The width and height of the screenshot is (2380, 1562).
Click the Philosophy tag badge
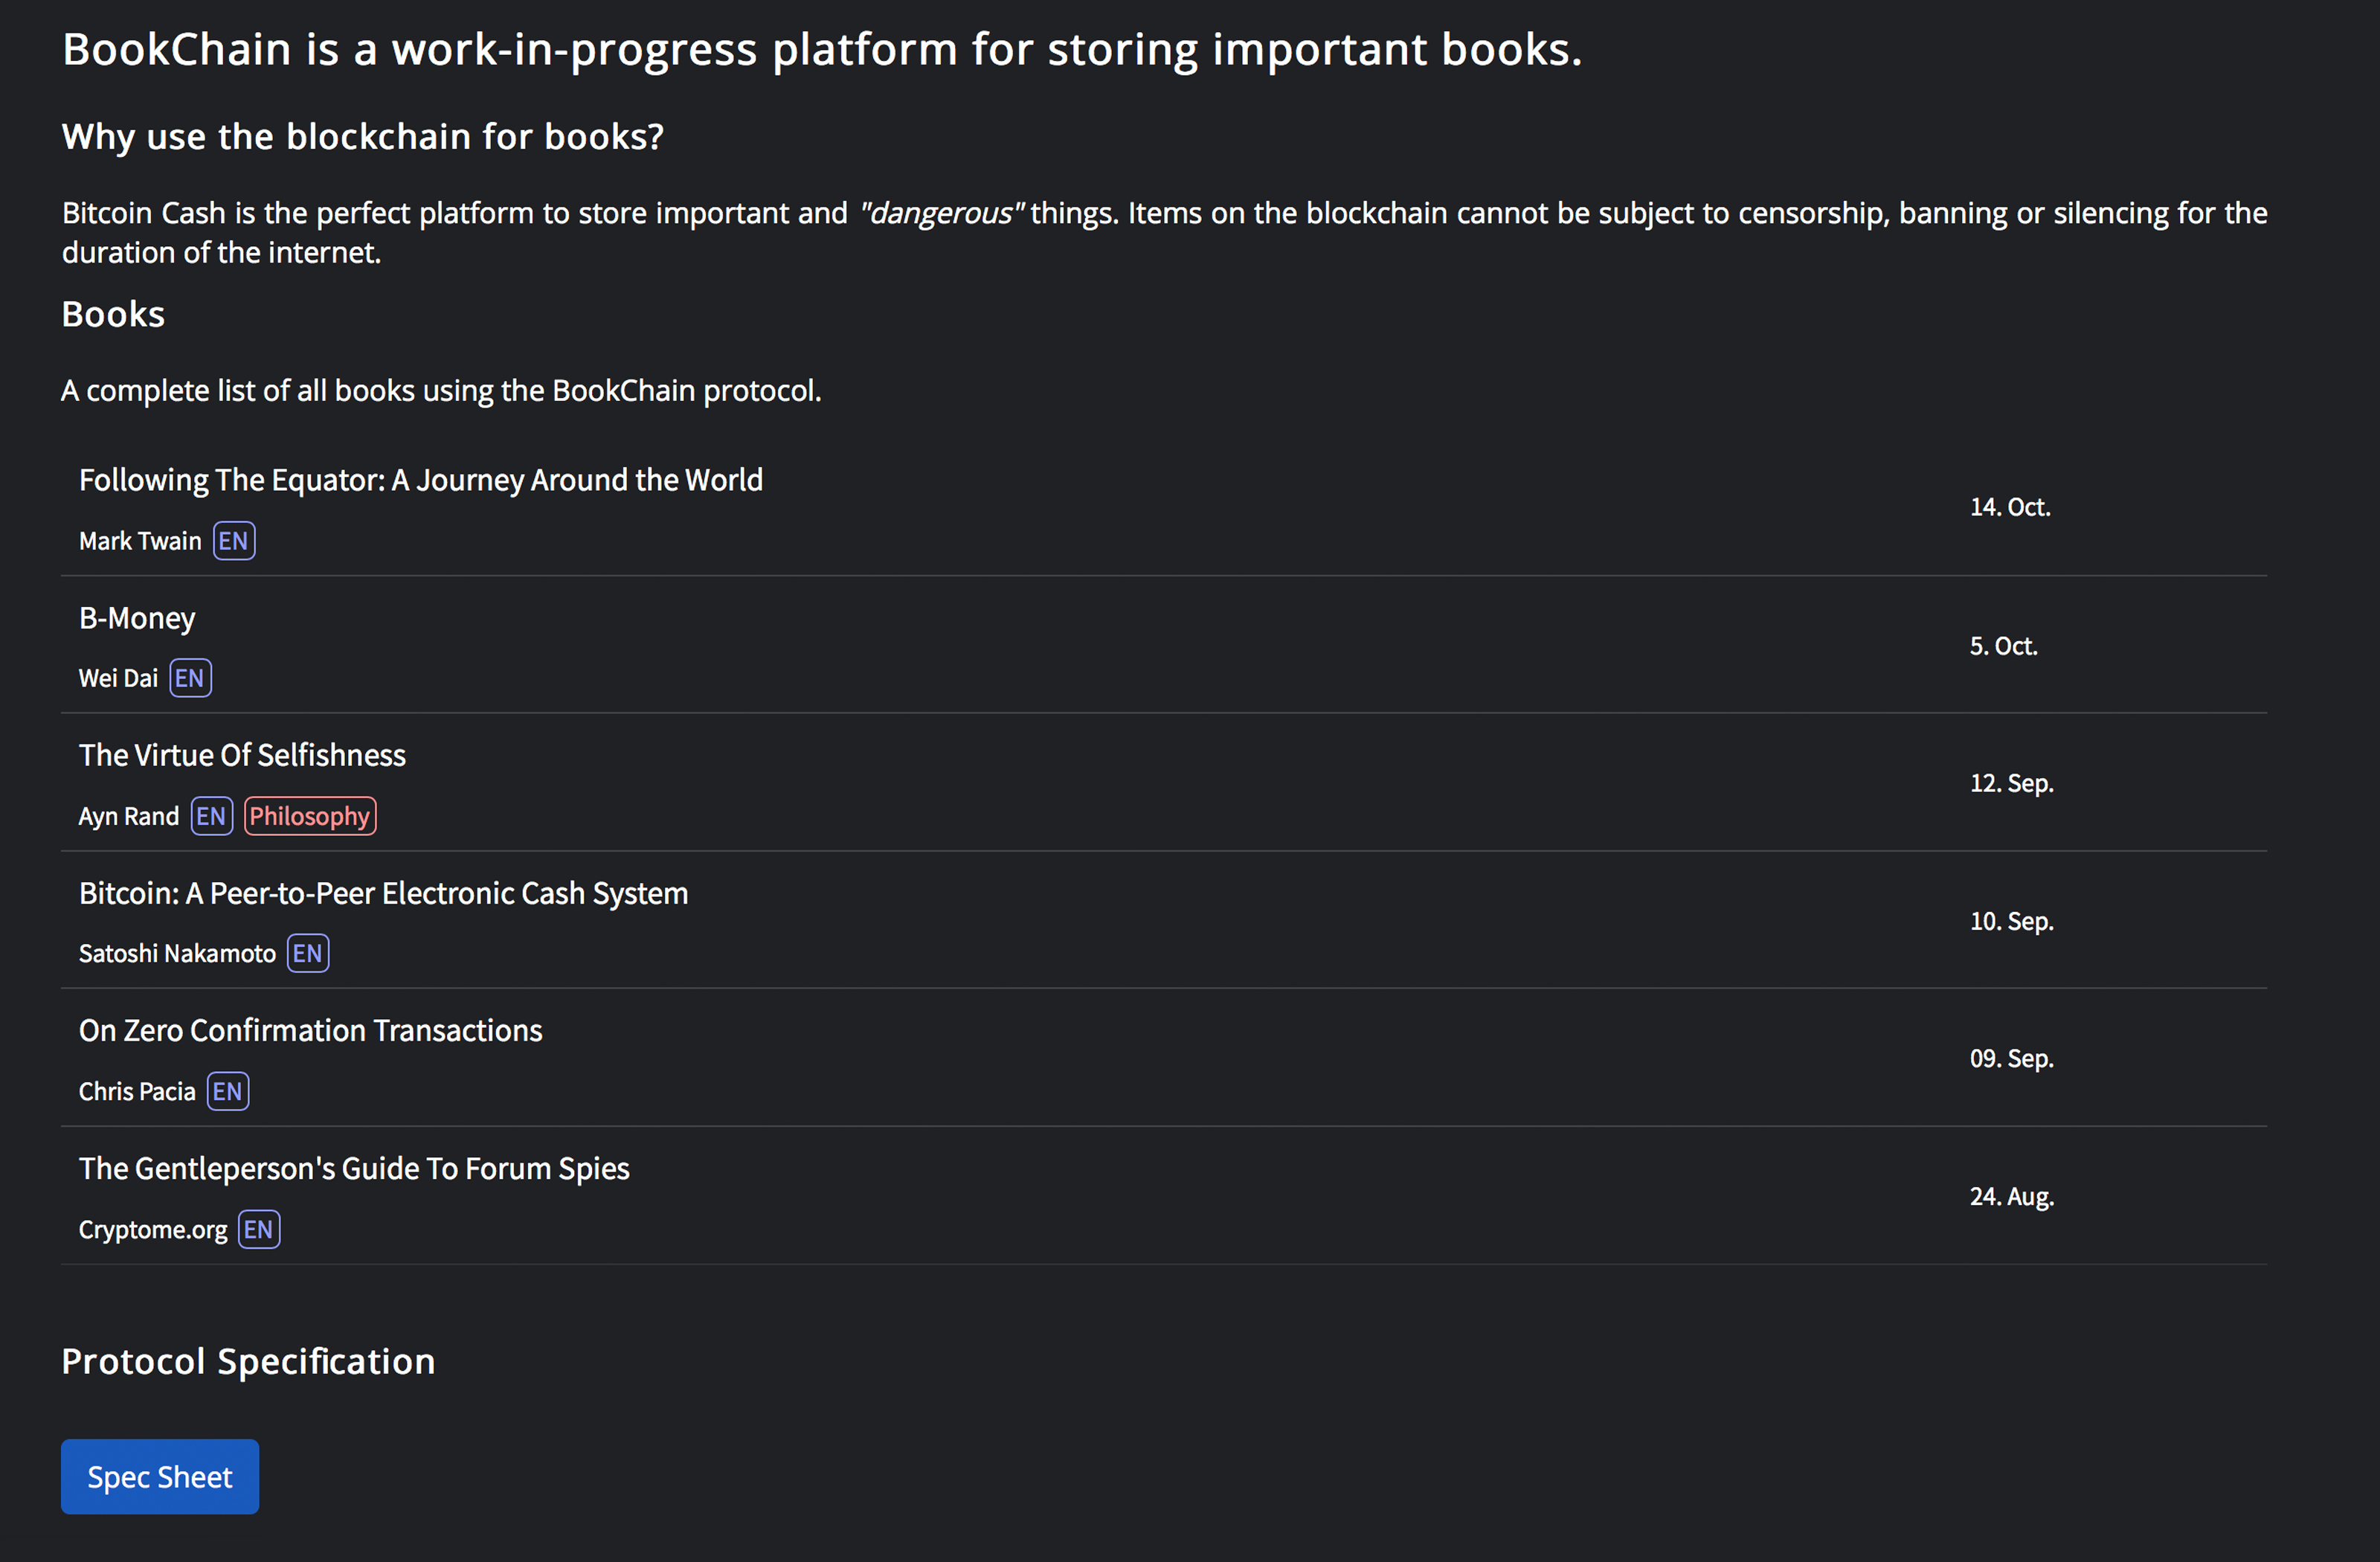[x=310, y=816]
